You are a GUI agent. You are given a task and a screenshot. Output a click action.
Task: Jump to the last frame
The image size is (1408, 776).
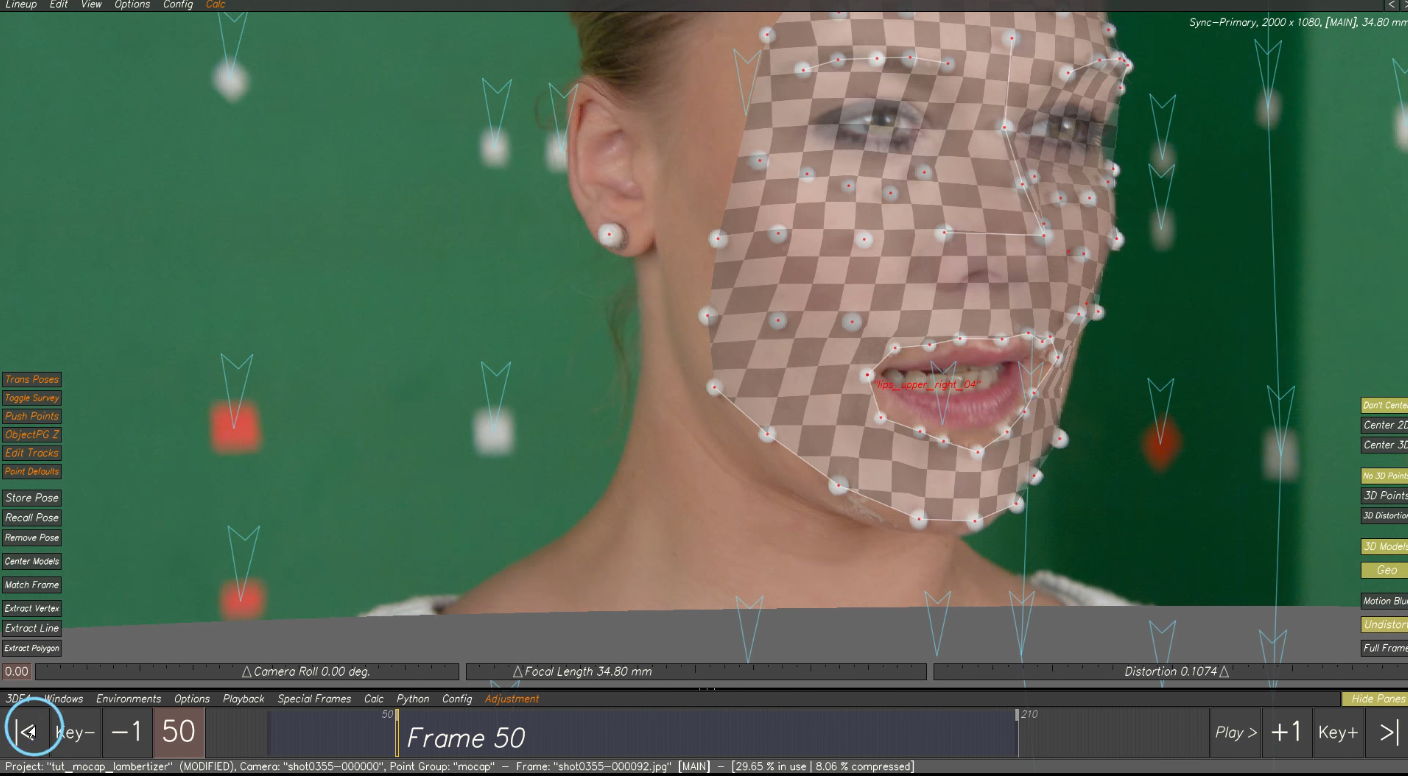click(x=1388, y=733)
